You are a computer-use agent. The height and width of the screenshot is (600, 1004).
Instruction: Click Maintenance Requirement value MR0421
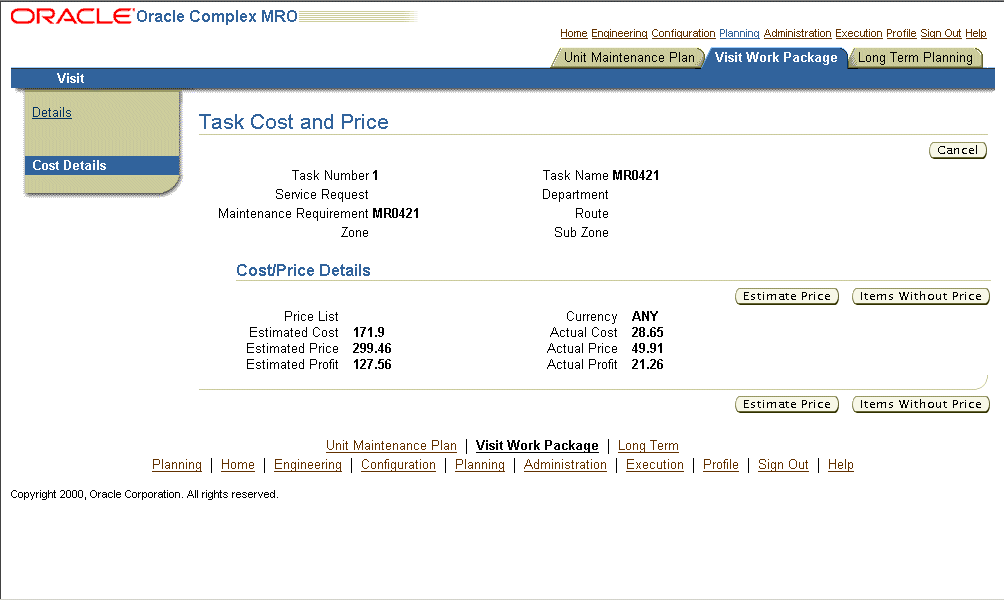[x=396, y=213]
